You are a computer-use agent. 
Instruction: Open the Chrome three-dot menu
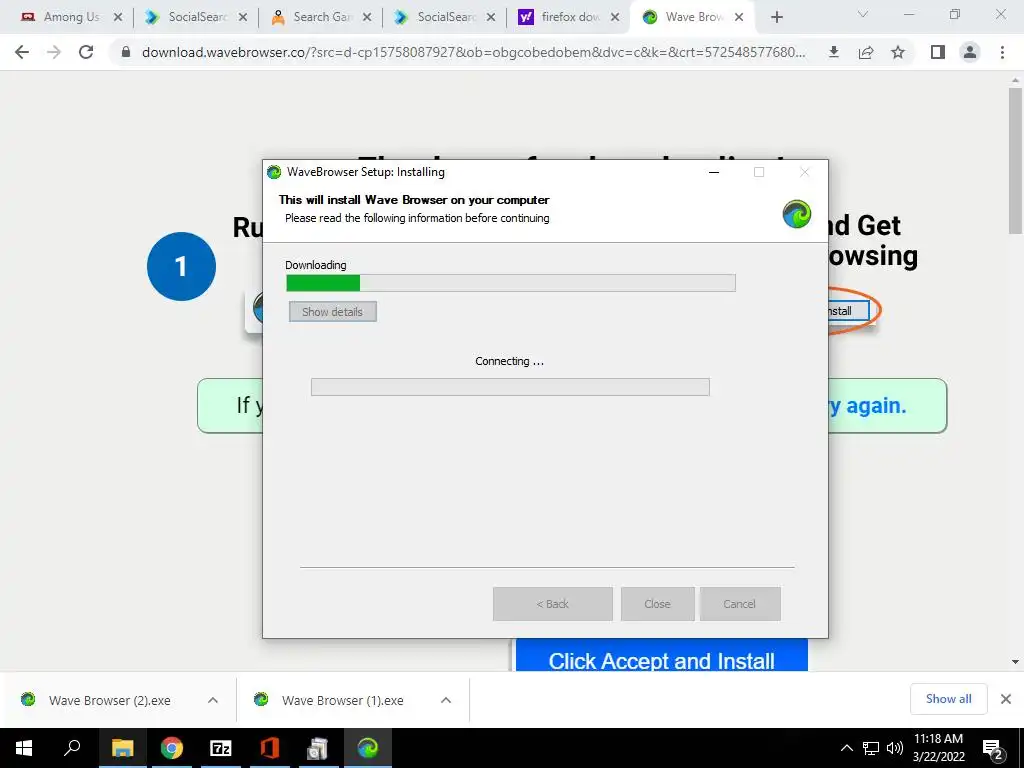pos(1002,52)
